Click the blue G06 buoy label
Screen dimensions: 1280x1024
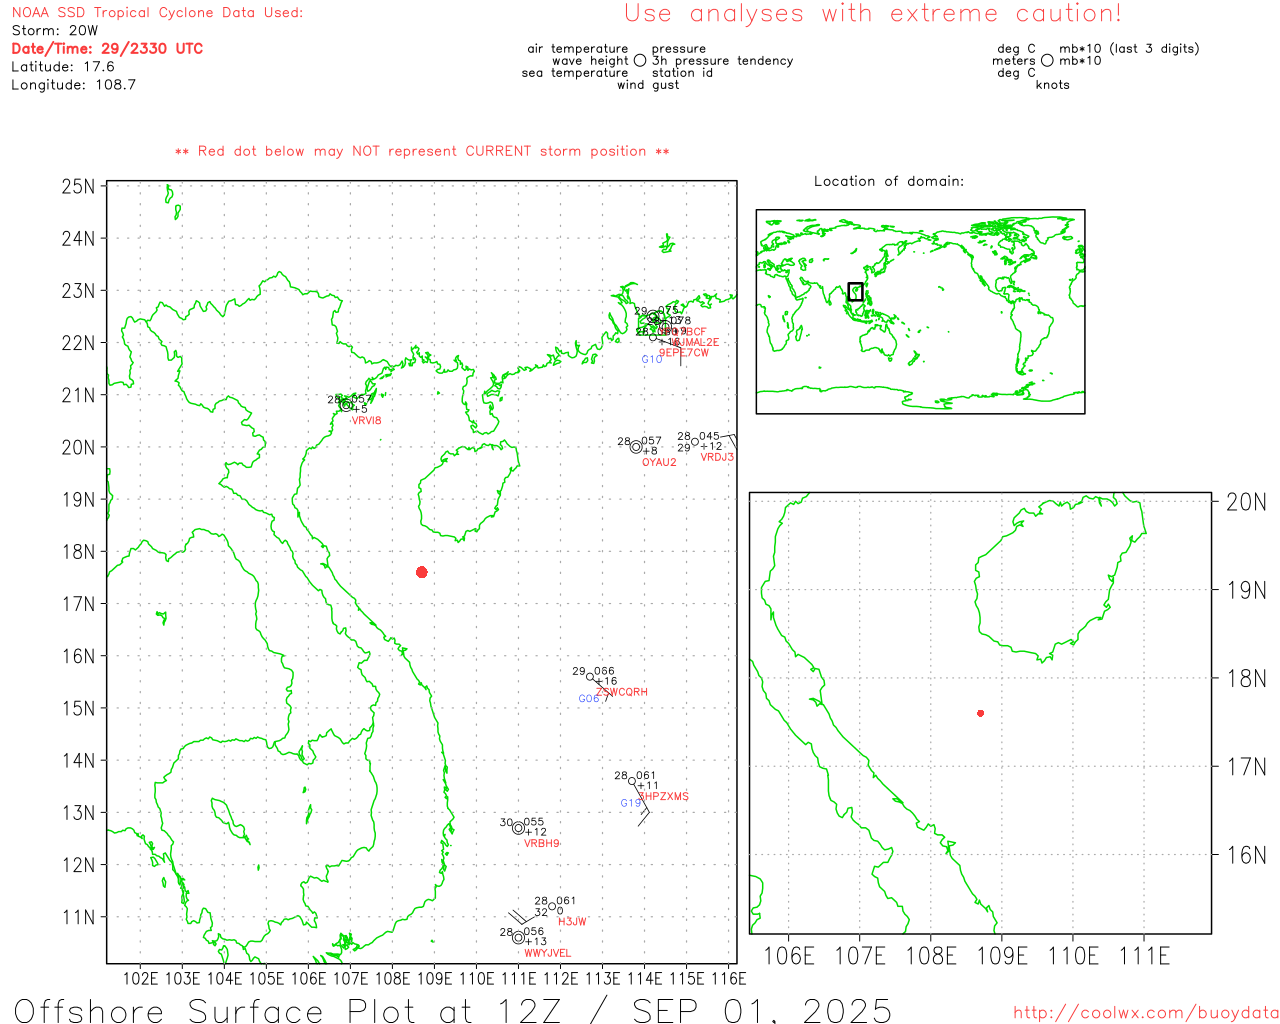pos(589,699)
